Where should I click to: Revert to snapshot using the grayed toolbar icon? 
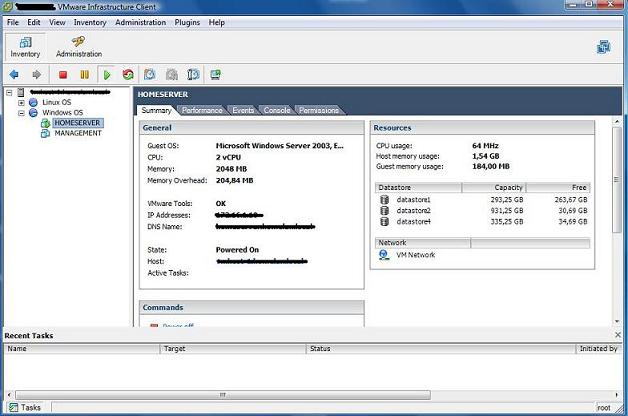click(x=172, y=74)
